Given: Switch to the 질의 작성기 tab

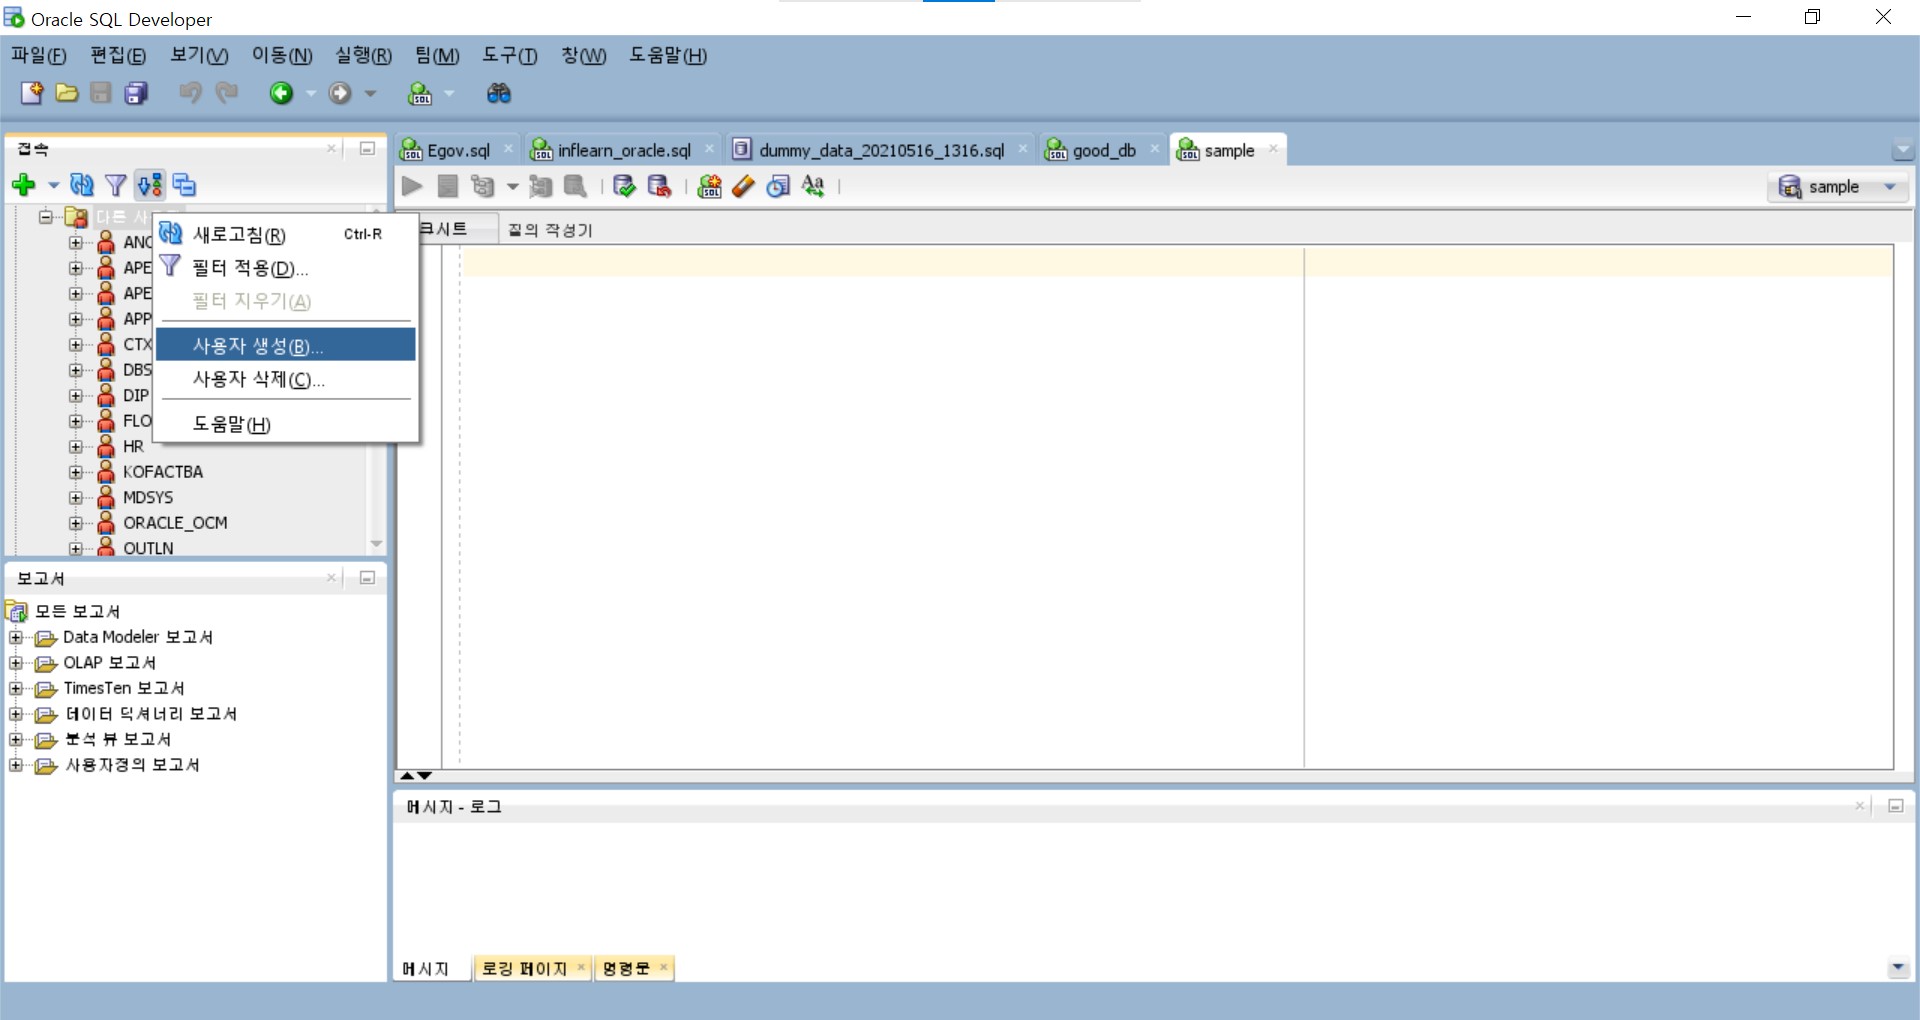Looking at the screenshot, I should [x=550, y=230].
